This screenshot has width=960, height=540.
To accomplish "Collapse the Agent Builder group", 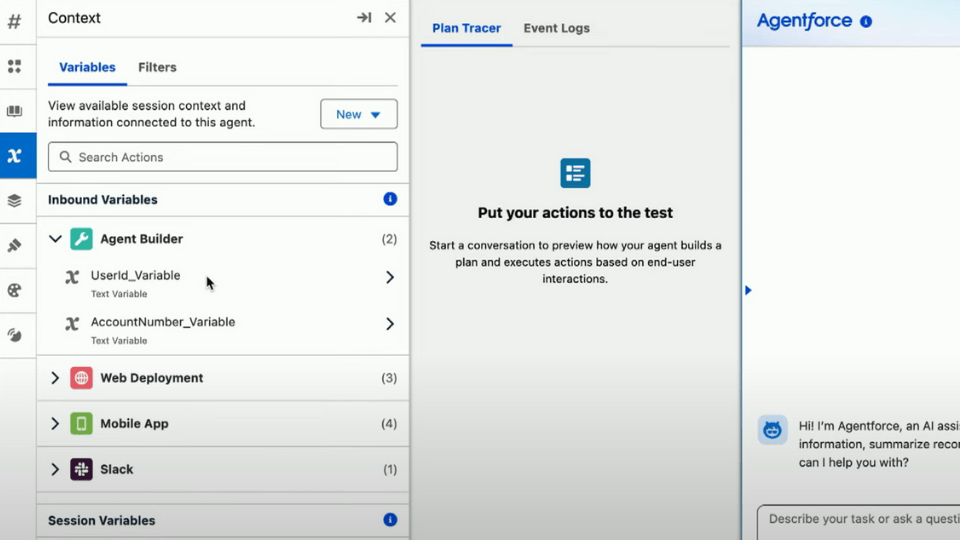I will 55,239.
